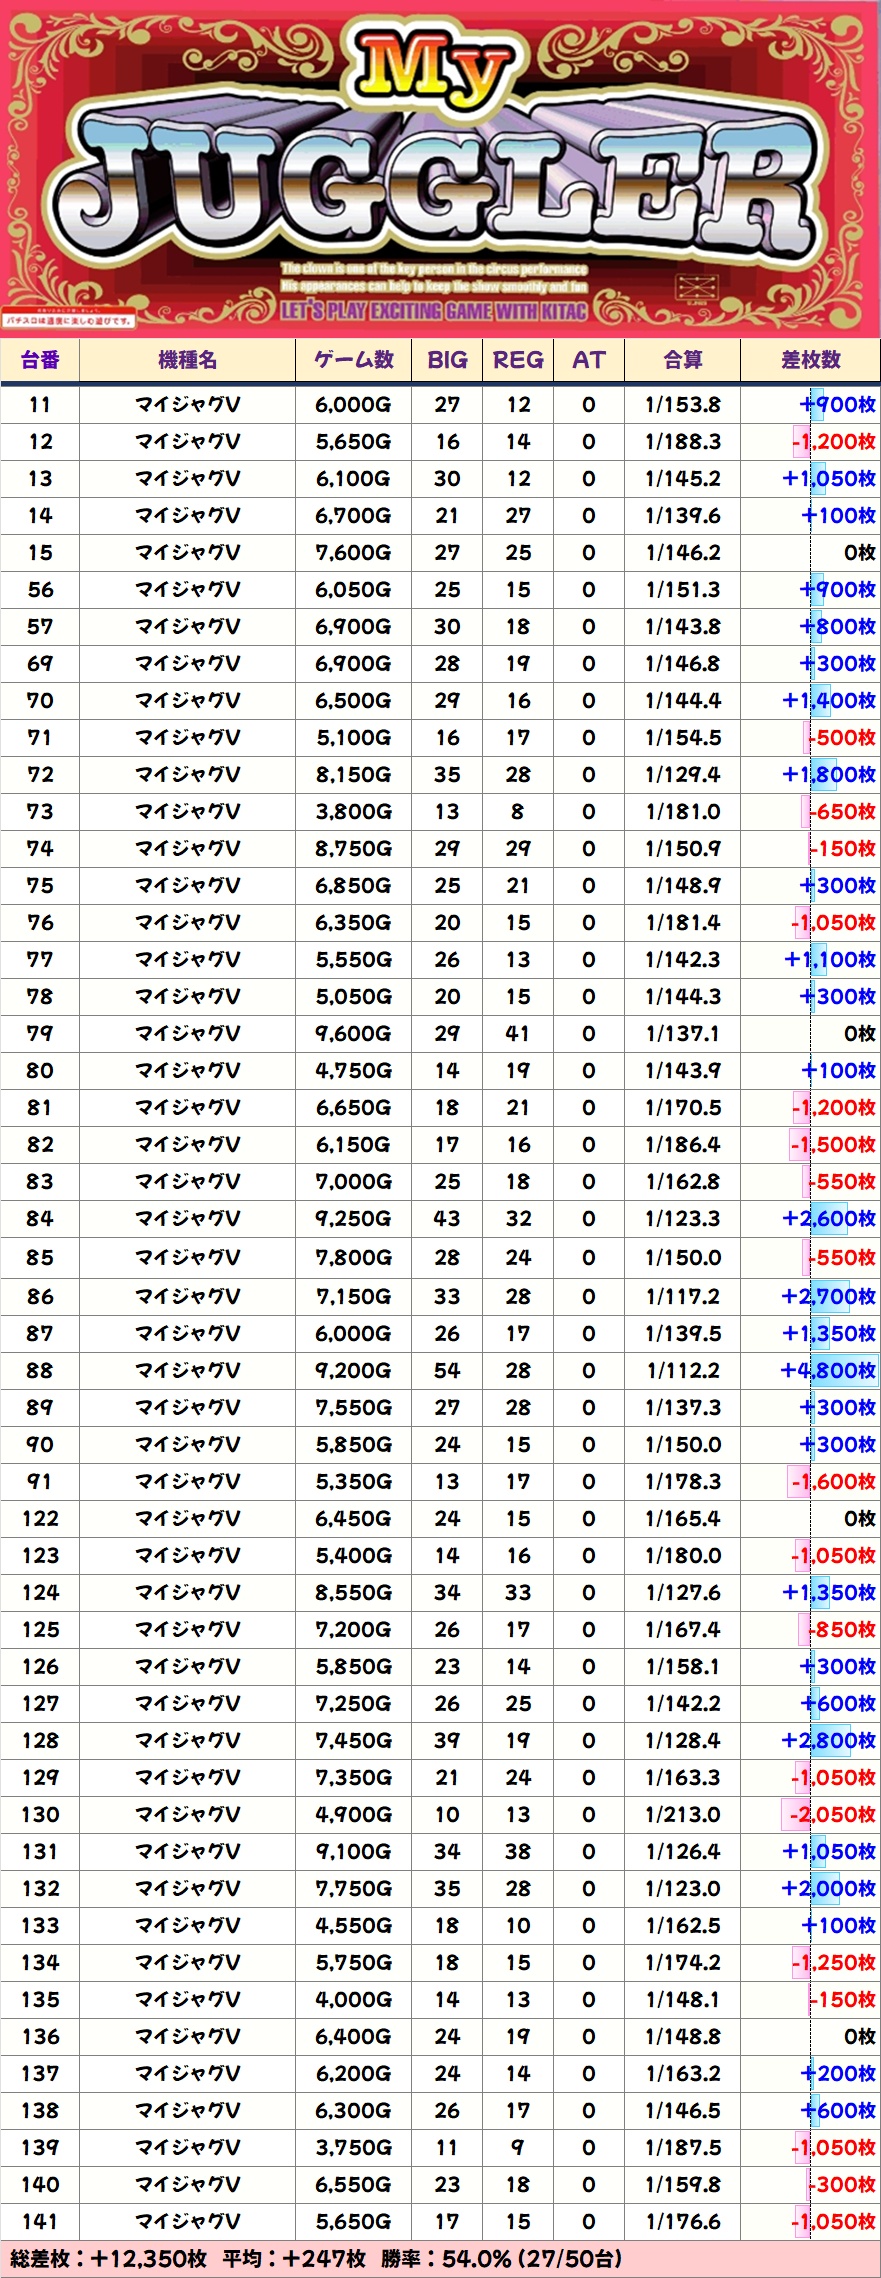The width and height of the screenshot is (881, 2278).
Task: Sort by the 台番 column header
Action: [40, 360]
